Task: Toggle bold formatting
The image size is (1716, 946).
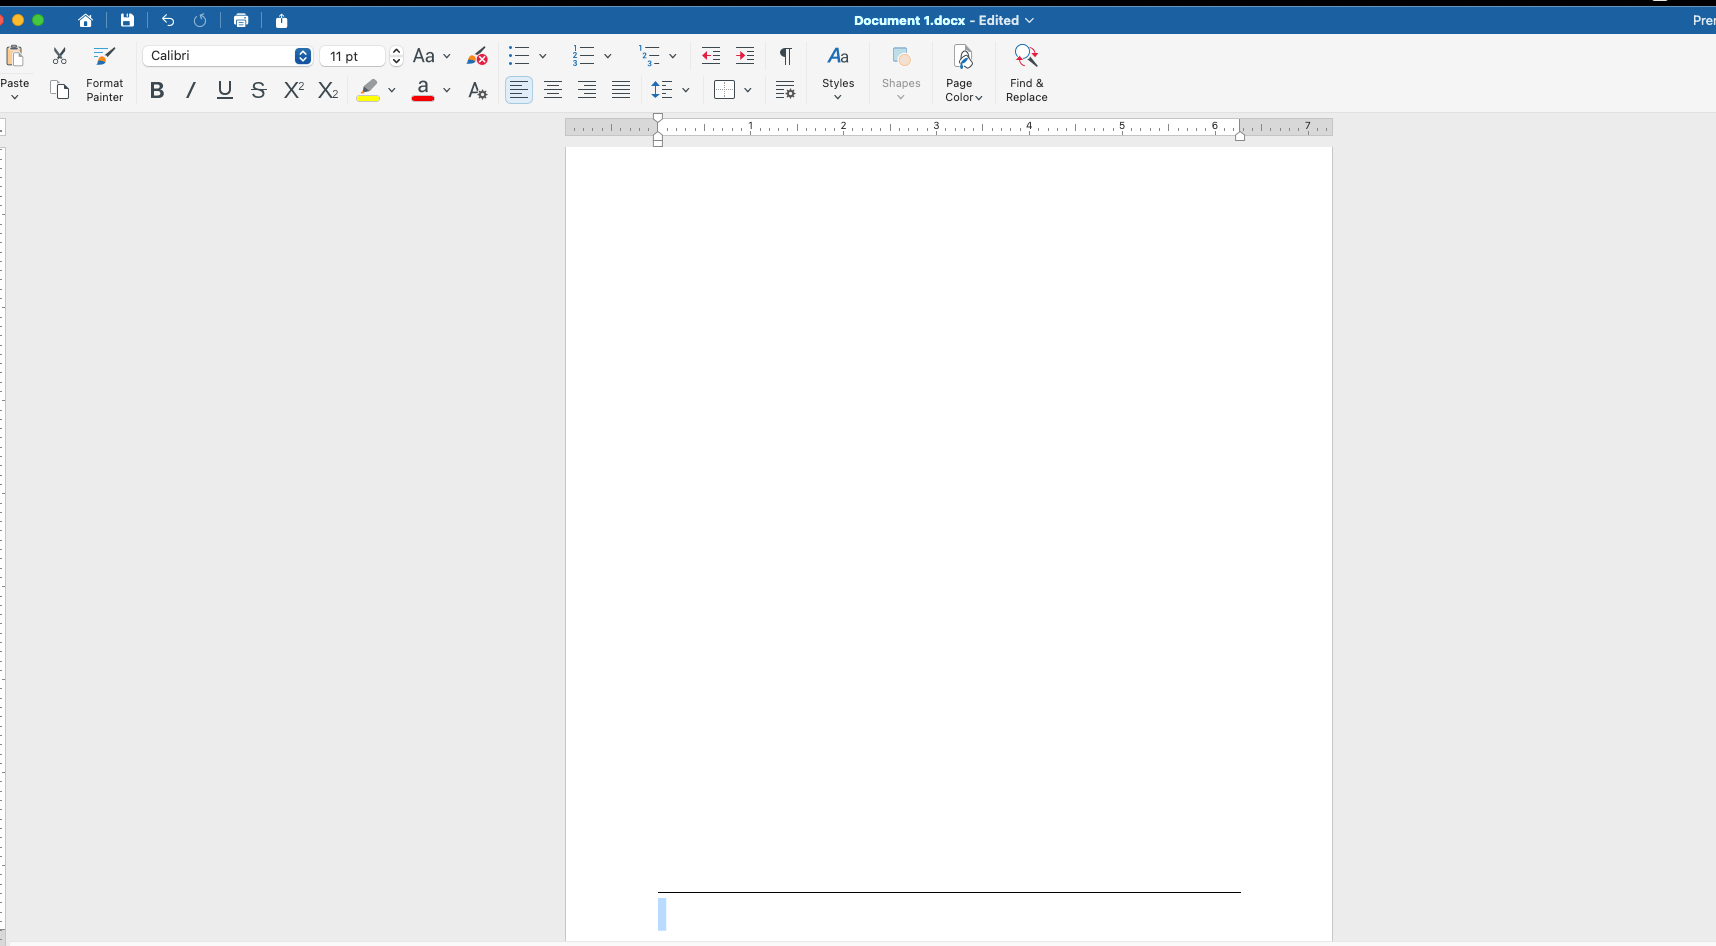Action: point(156,90)
